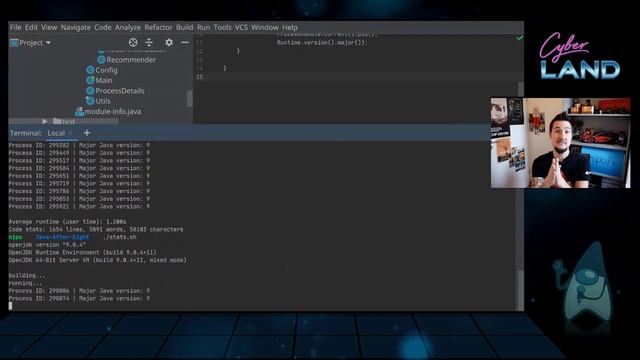Select the Config class
640x360 pixels.
coord(106,70)
